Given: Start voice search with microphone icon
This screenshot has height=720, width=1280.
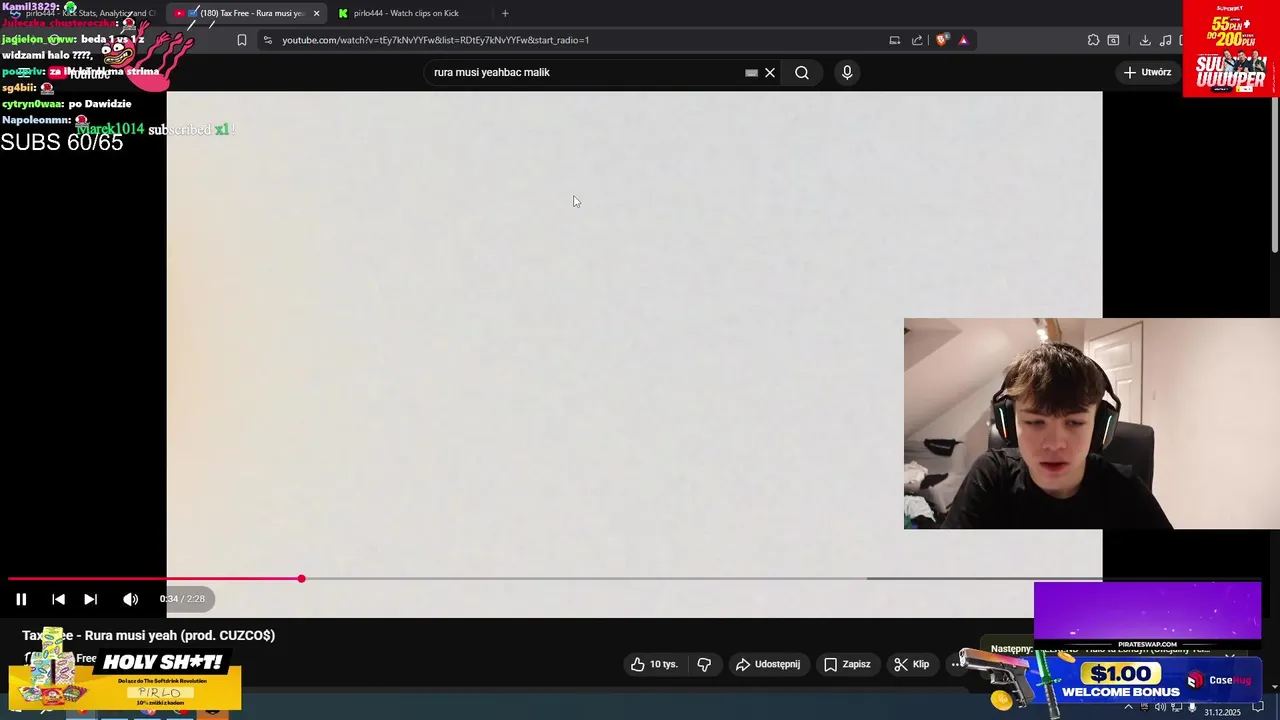Looking at the screenshot, I should click(847, 72).
